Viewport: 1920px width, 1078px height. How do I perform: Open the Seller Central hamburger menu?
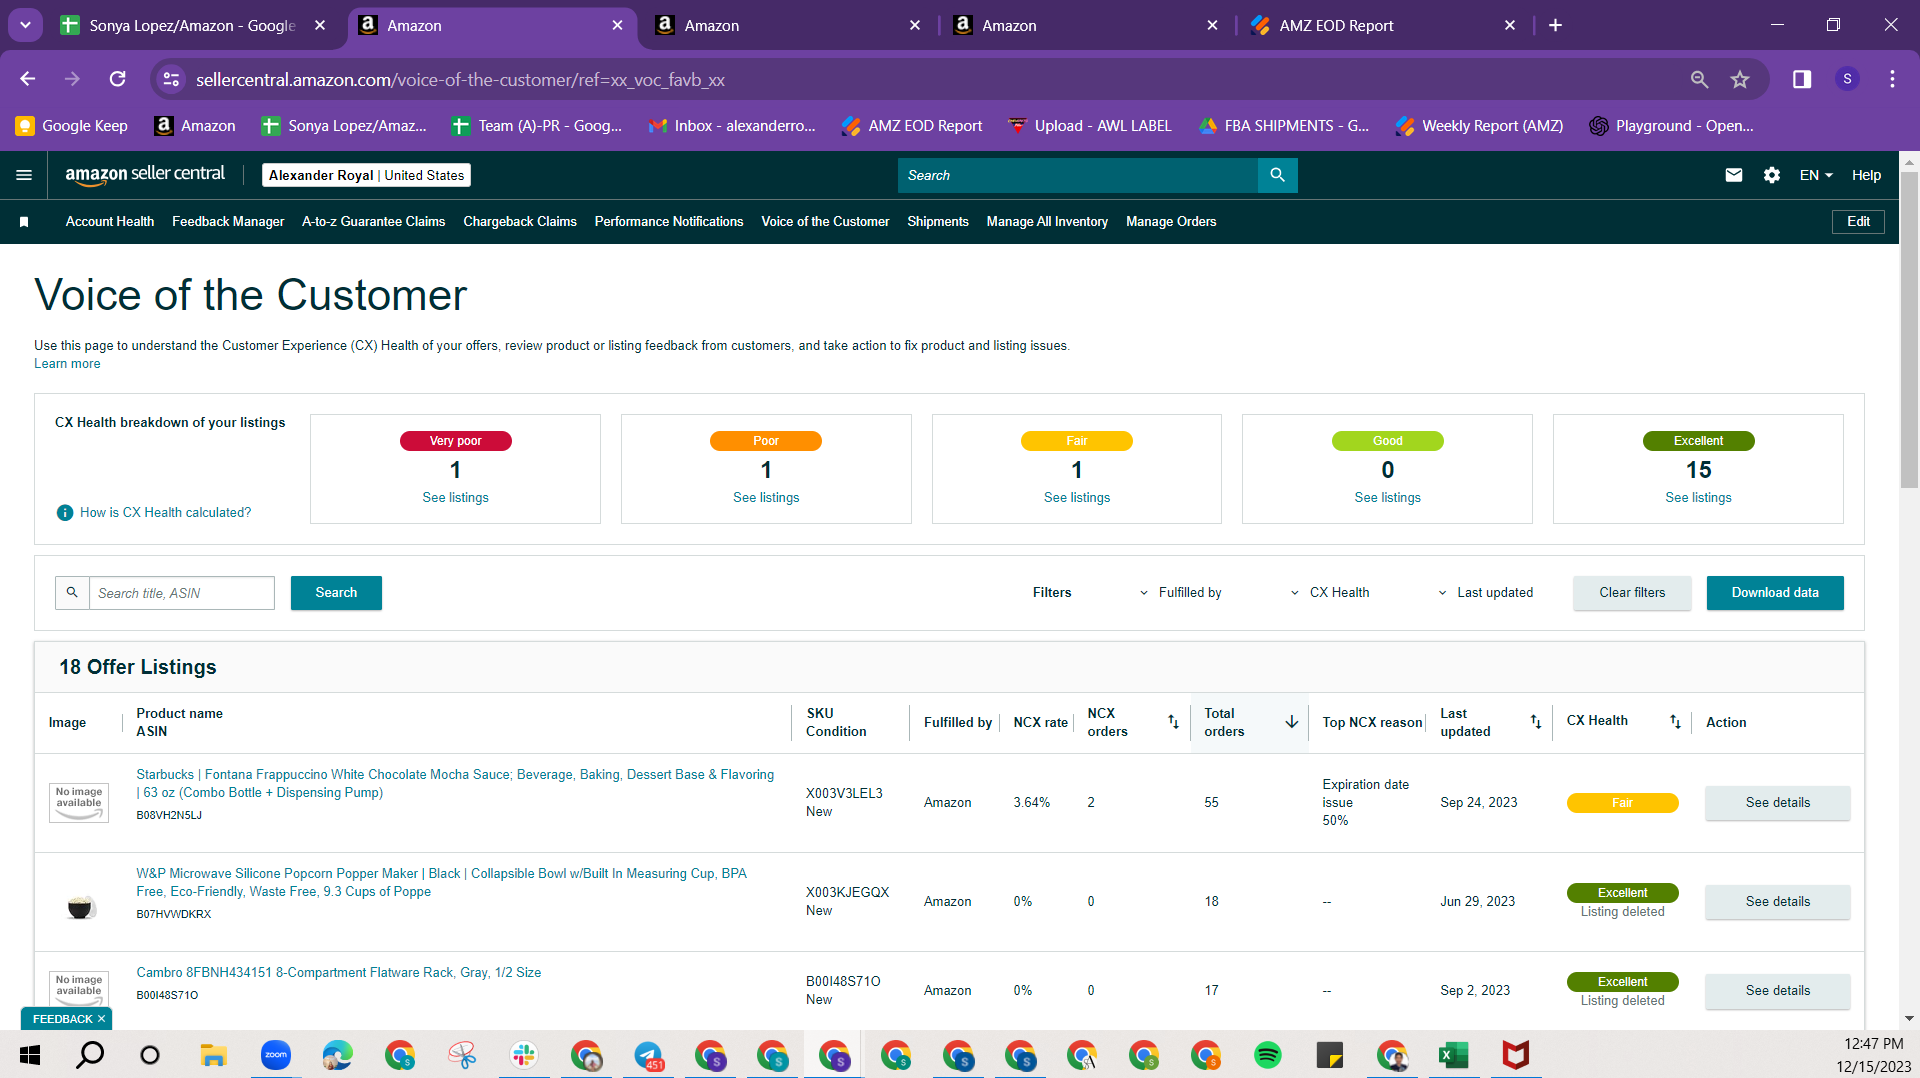[x=24, y=175]
